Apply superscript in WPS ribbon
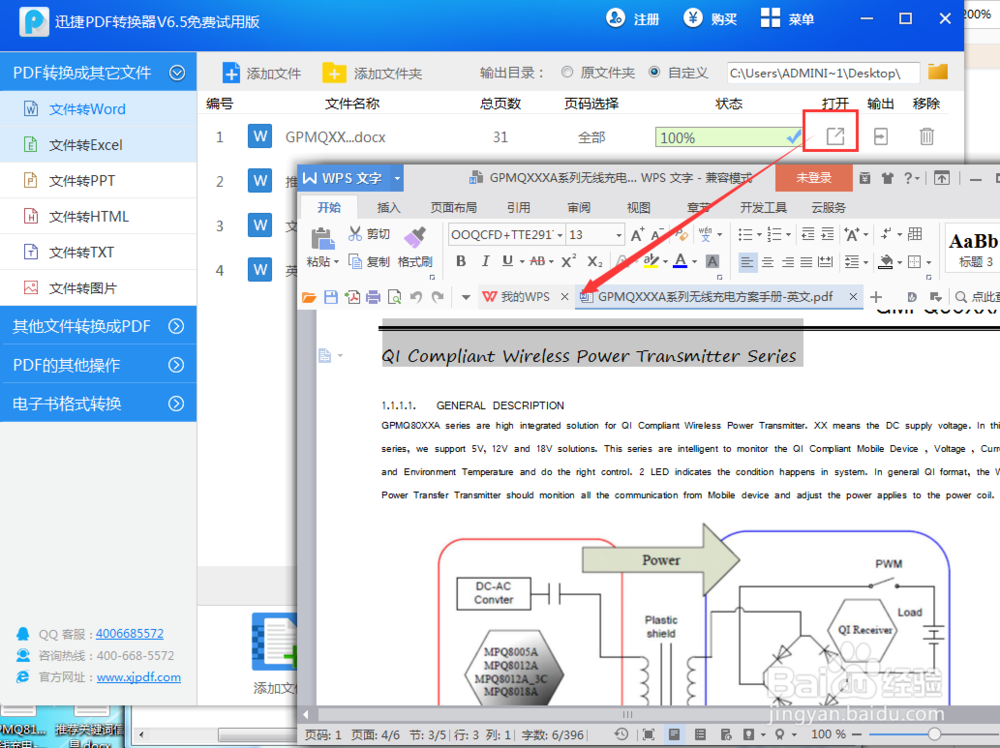This screenshot has width=1000, height=748. point(568,261)
